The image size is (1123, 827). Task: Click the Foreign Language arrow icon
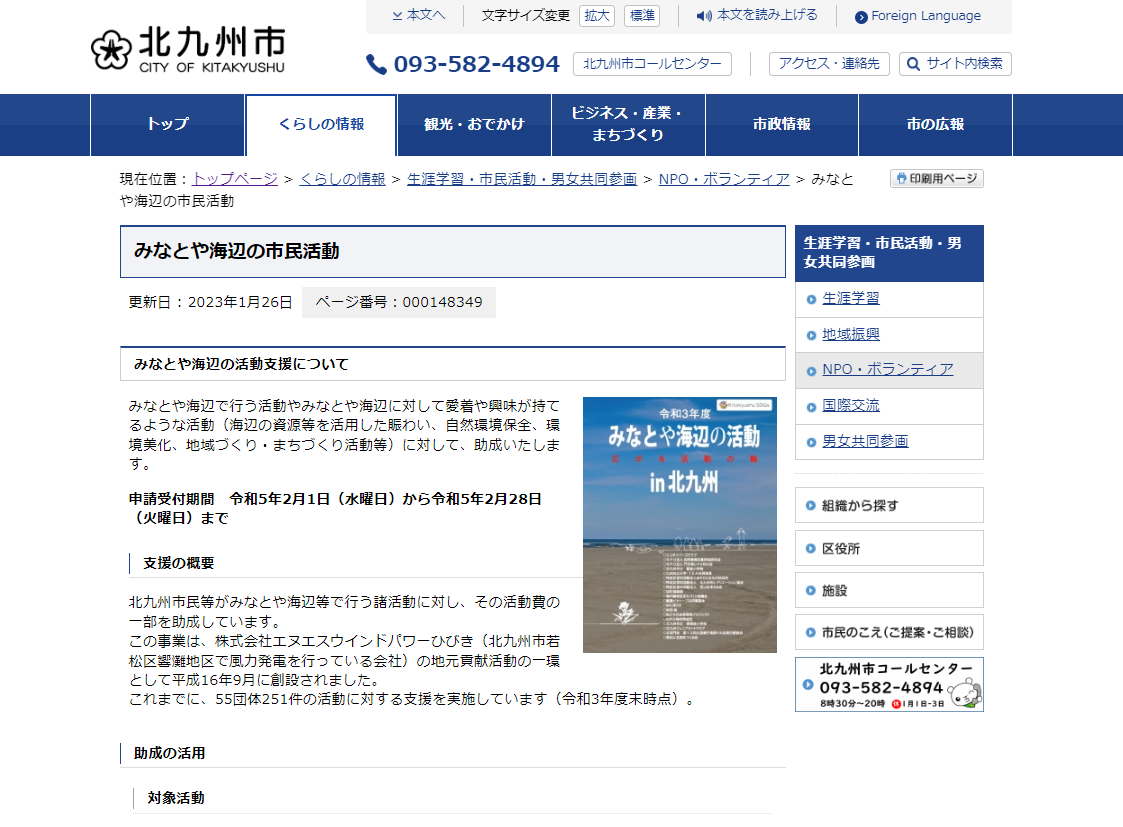coord(861,17)
